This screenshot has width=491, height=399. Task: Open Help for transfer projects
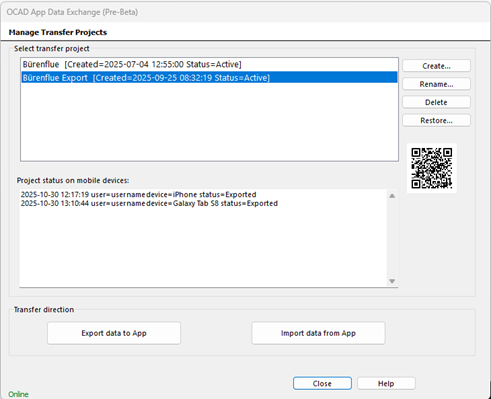coord(386,383)
